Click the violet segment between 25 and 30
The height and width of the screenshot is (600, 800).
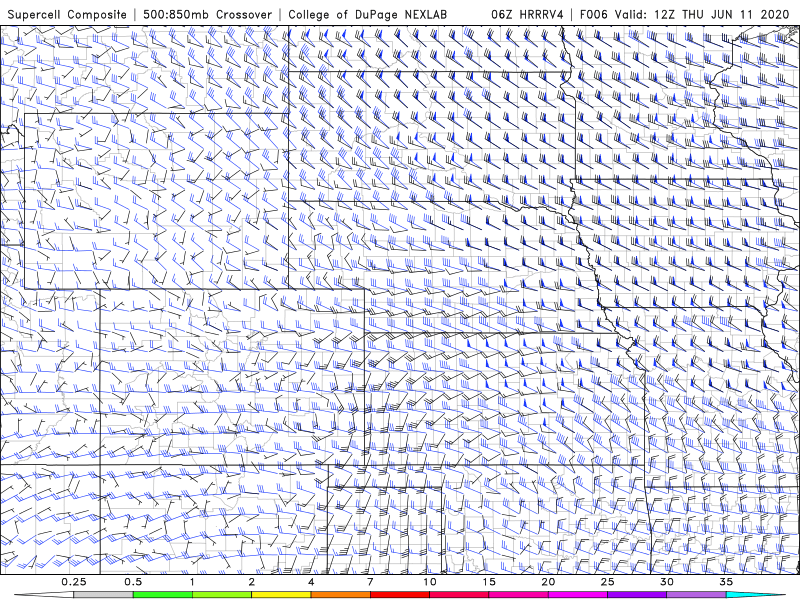[x=637, y=595]
